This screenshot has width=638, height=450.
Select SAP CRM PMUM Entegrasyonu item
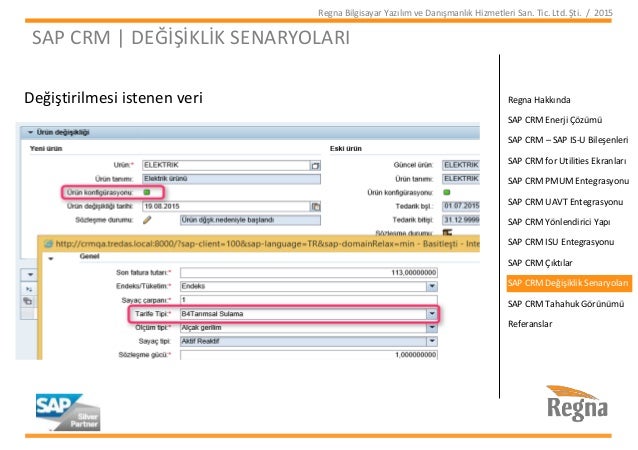click(x=568, y=181)
